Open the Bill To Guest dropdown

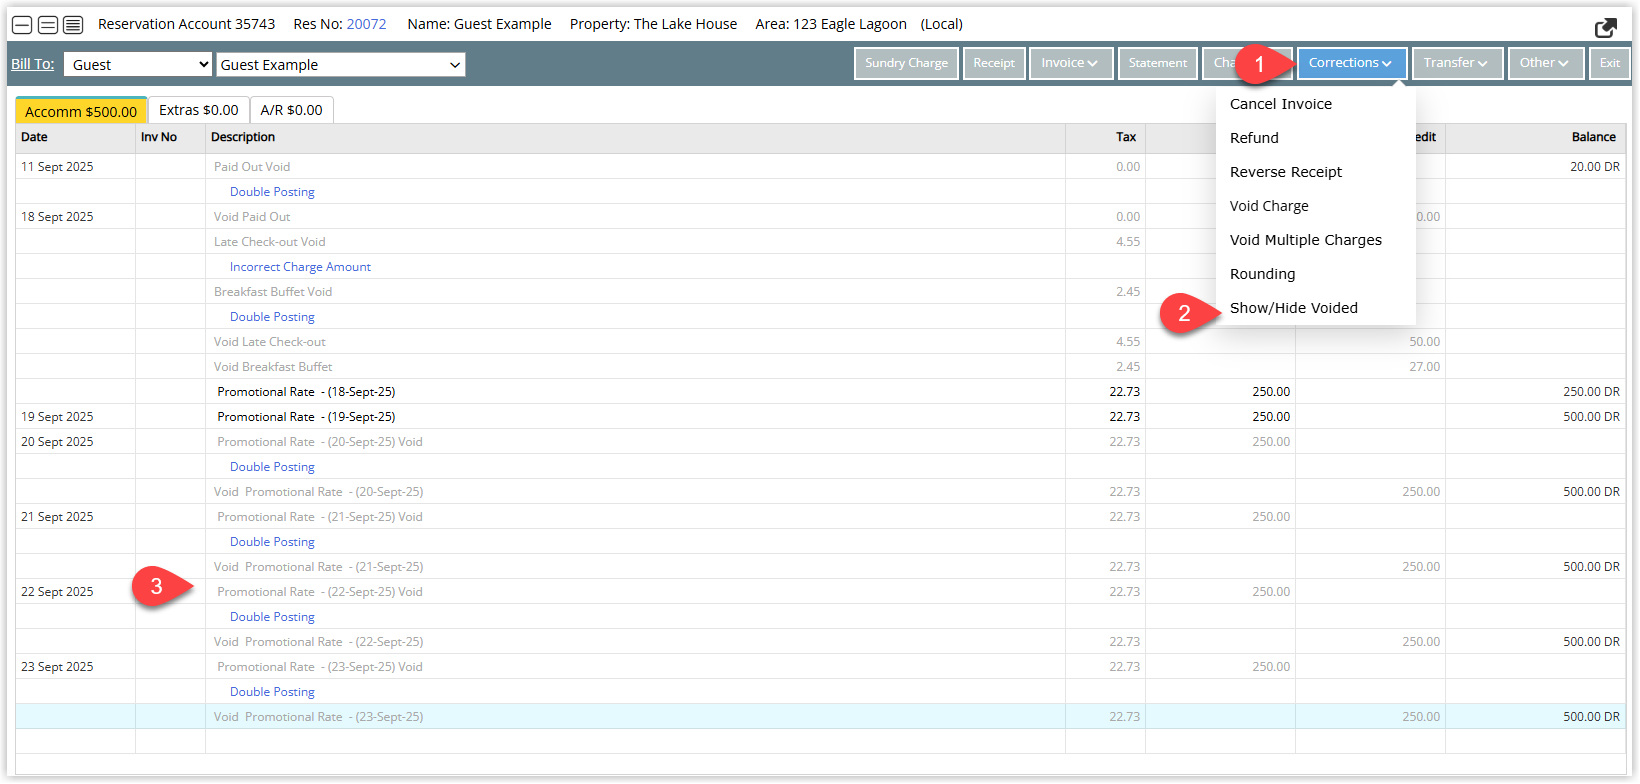coord(138,64)
